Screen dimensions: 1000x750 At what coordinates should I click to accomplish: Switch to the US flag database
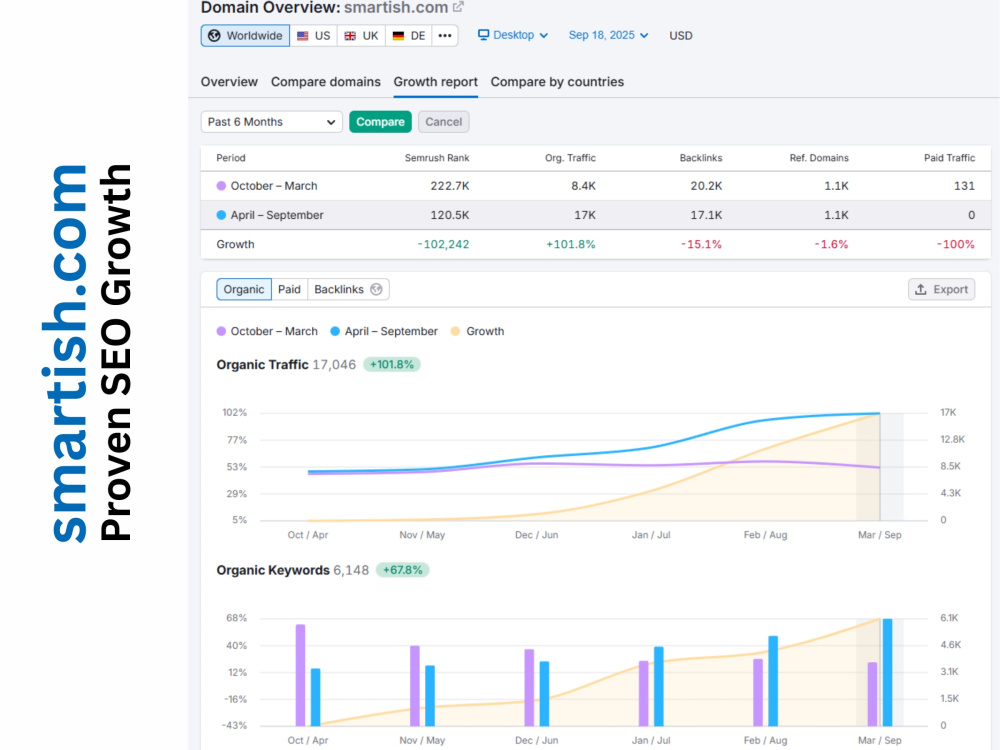click(x=313, y=36)
